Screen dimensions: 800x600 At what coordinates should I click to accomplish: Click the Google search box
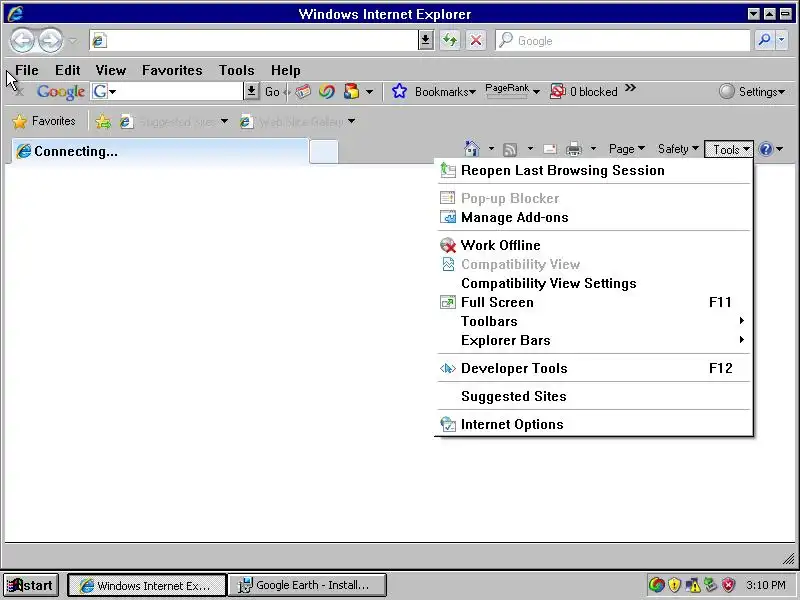point(622,40)
